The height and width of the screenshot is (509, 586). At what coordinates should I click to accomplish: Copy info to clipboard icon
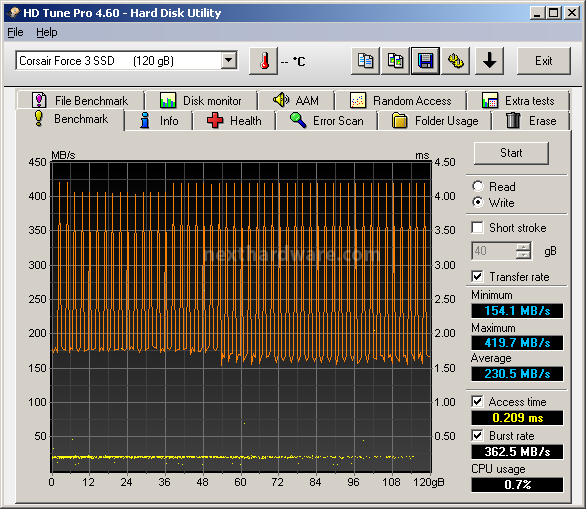[365, 61]
